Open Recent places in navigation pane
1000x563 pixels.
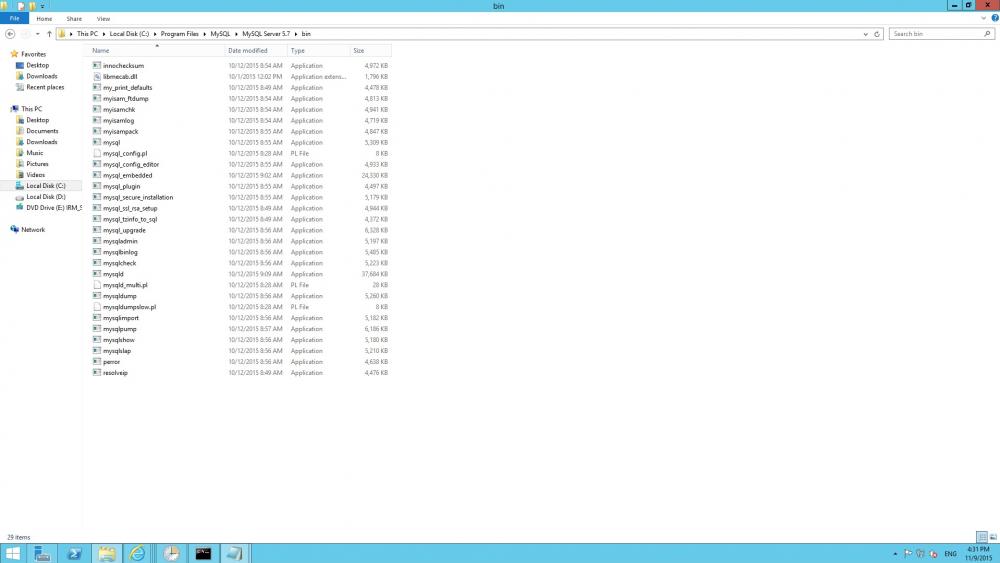point(45,87)
